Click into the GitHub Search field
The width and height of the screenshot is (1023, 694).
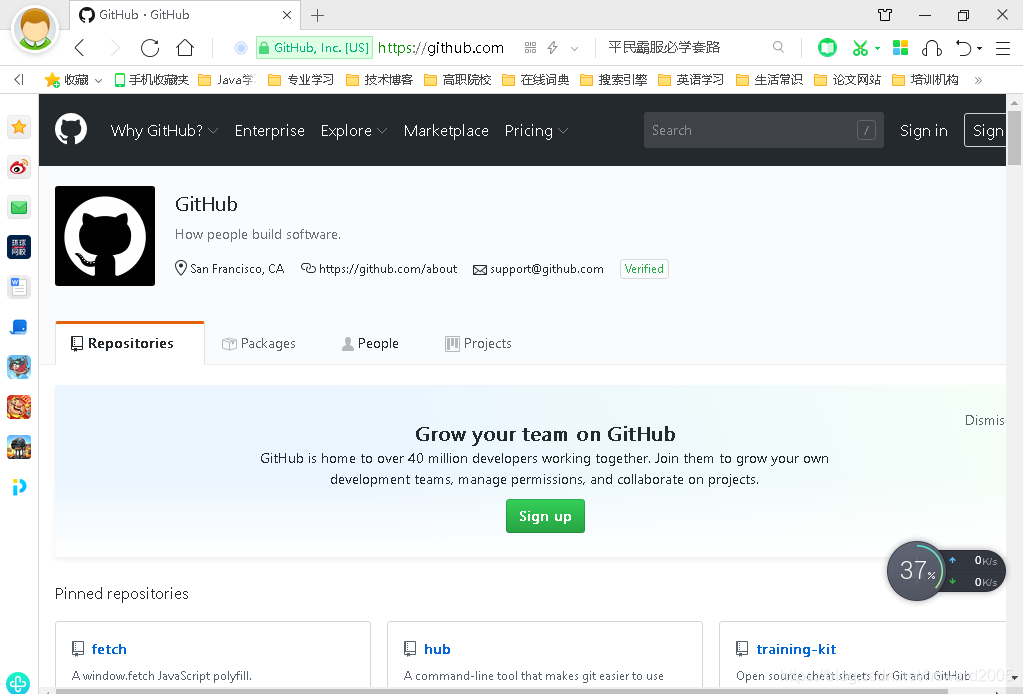click(x=763, y=130)
